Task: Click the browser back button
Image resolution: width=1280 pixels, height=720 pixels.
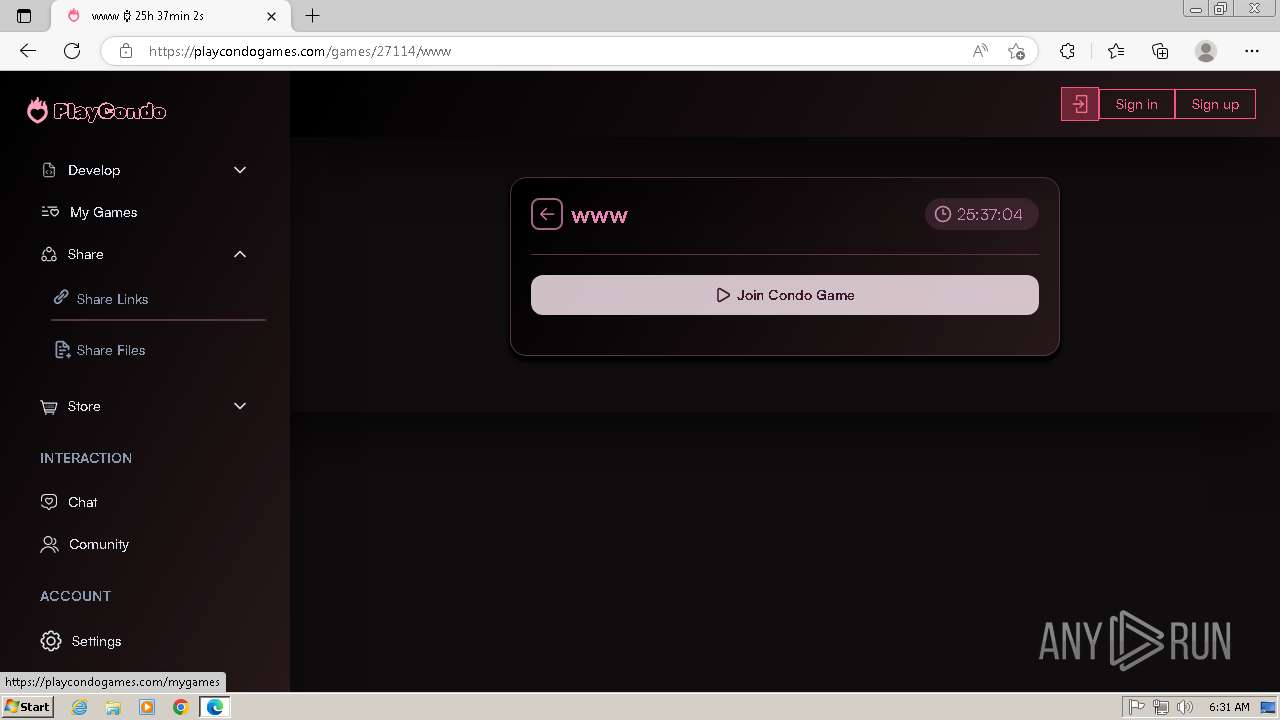Action: tap(28, 51)
